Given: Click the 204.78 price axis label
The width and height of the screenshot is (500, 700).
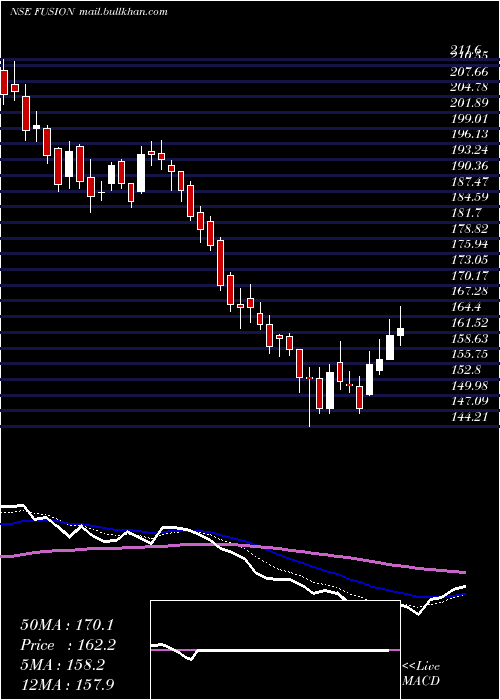Looking at the screenshot, I should [x=469, y=87].
